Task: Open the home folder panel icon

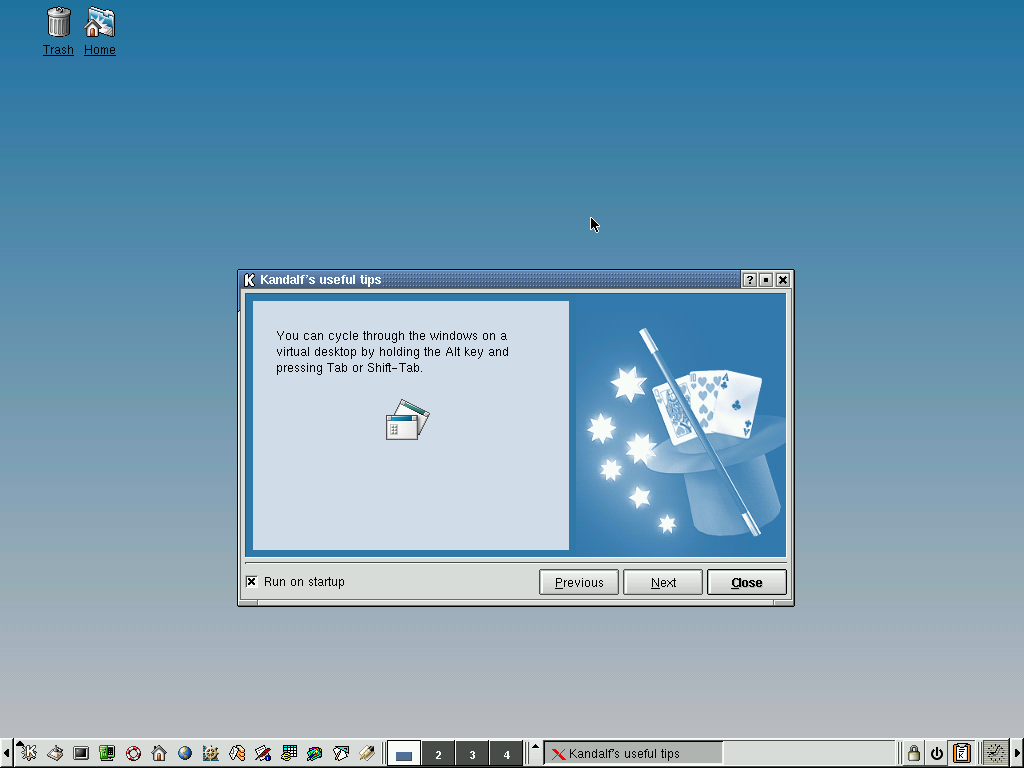Action: [159, 753]
